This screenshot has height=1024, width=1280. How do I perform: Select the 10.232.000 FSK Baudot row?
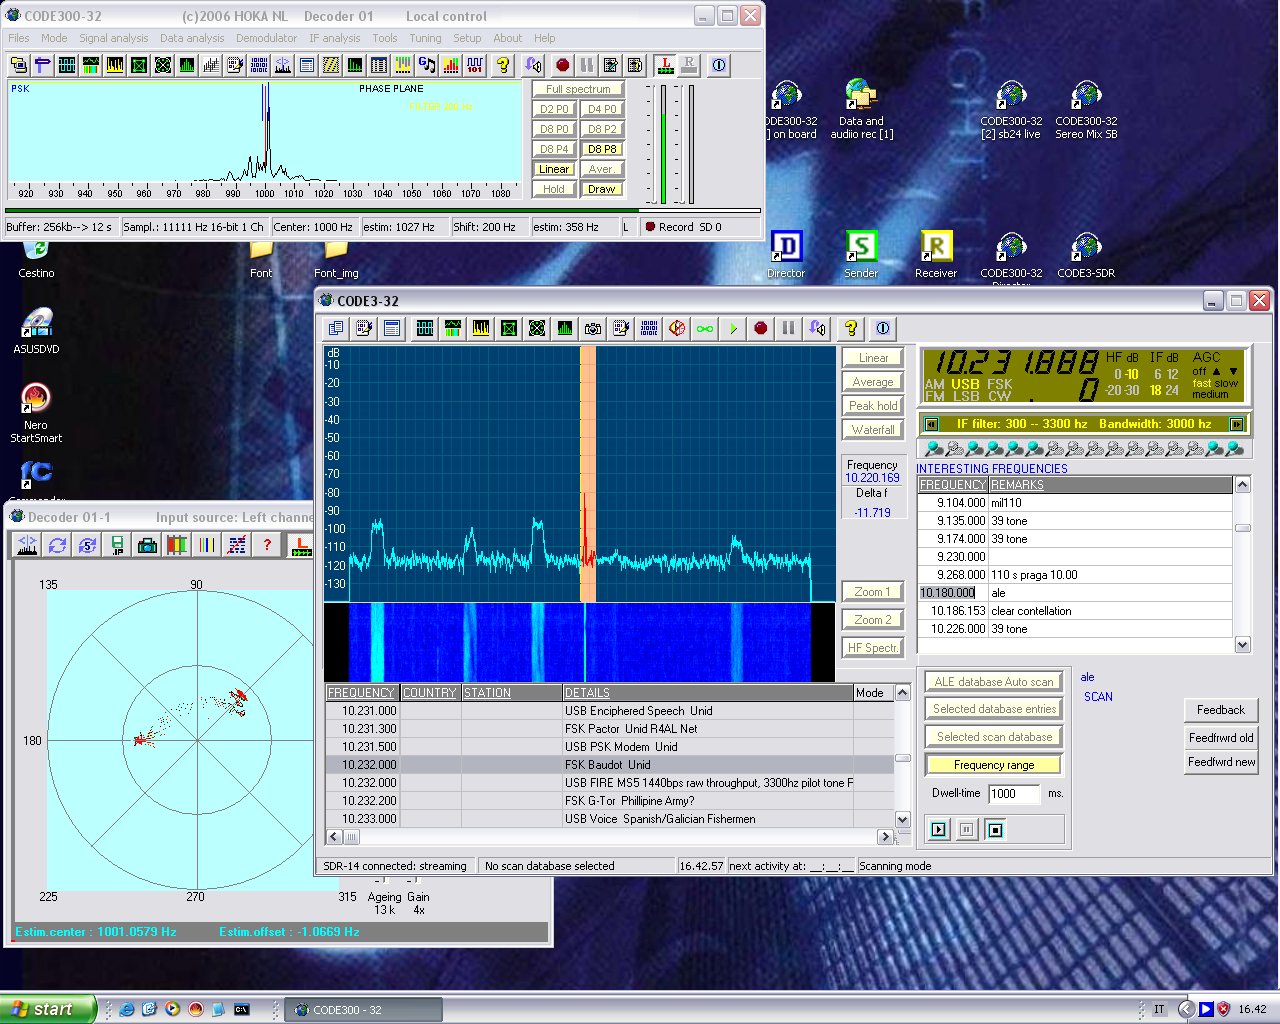coord(610,765)
